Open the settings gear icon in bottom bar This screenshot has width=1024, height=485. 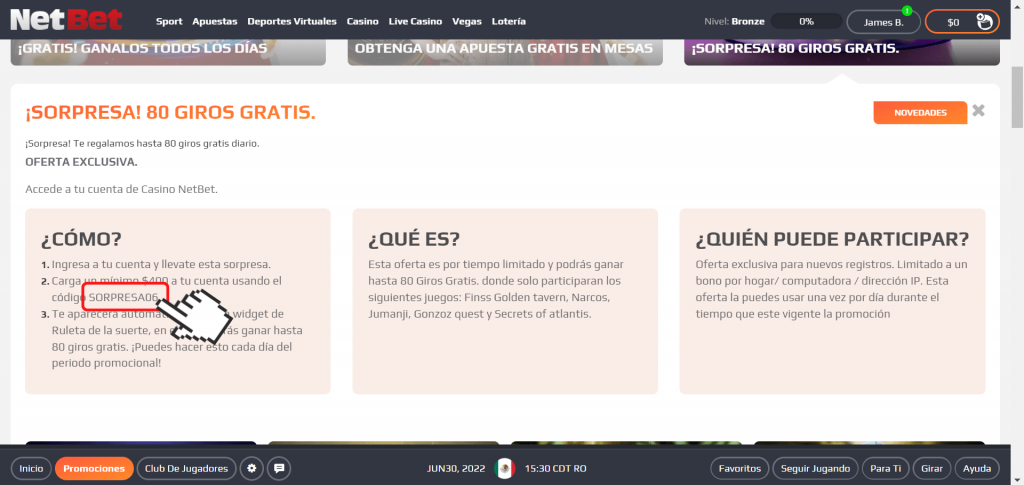pyautogui.click(x=251, y=468)
